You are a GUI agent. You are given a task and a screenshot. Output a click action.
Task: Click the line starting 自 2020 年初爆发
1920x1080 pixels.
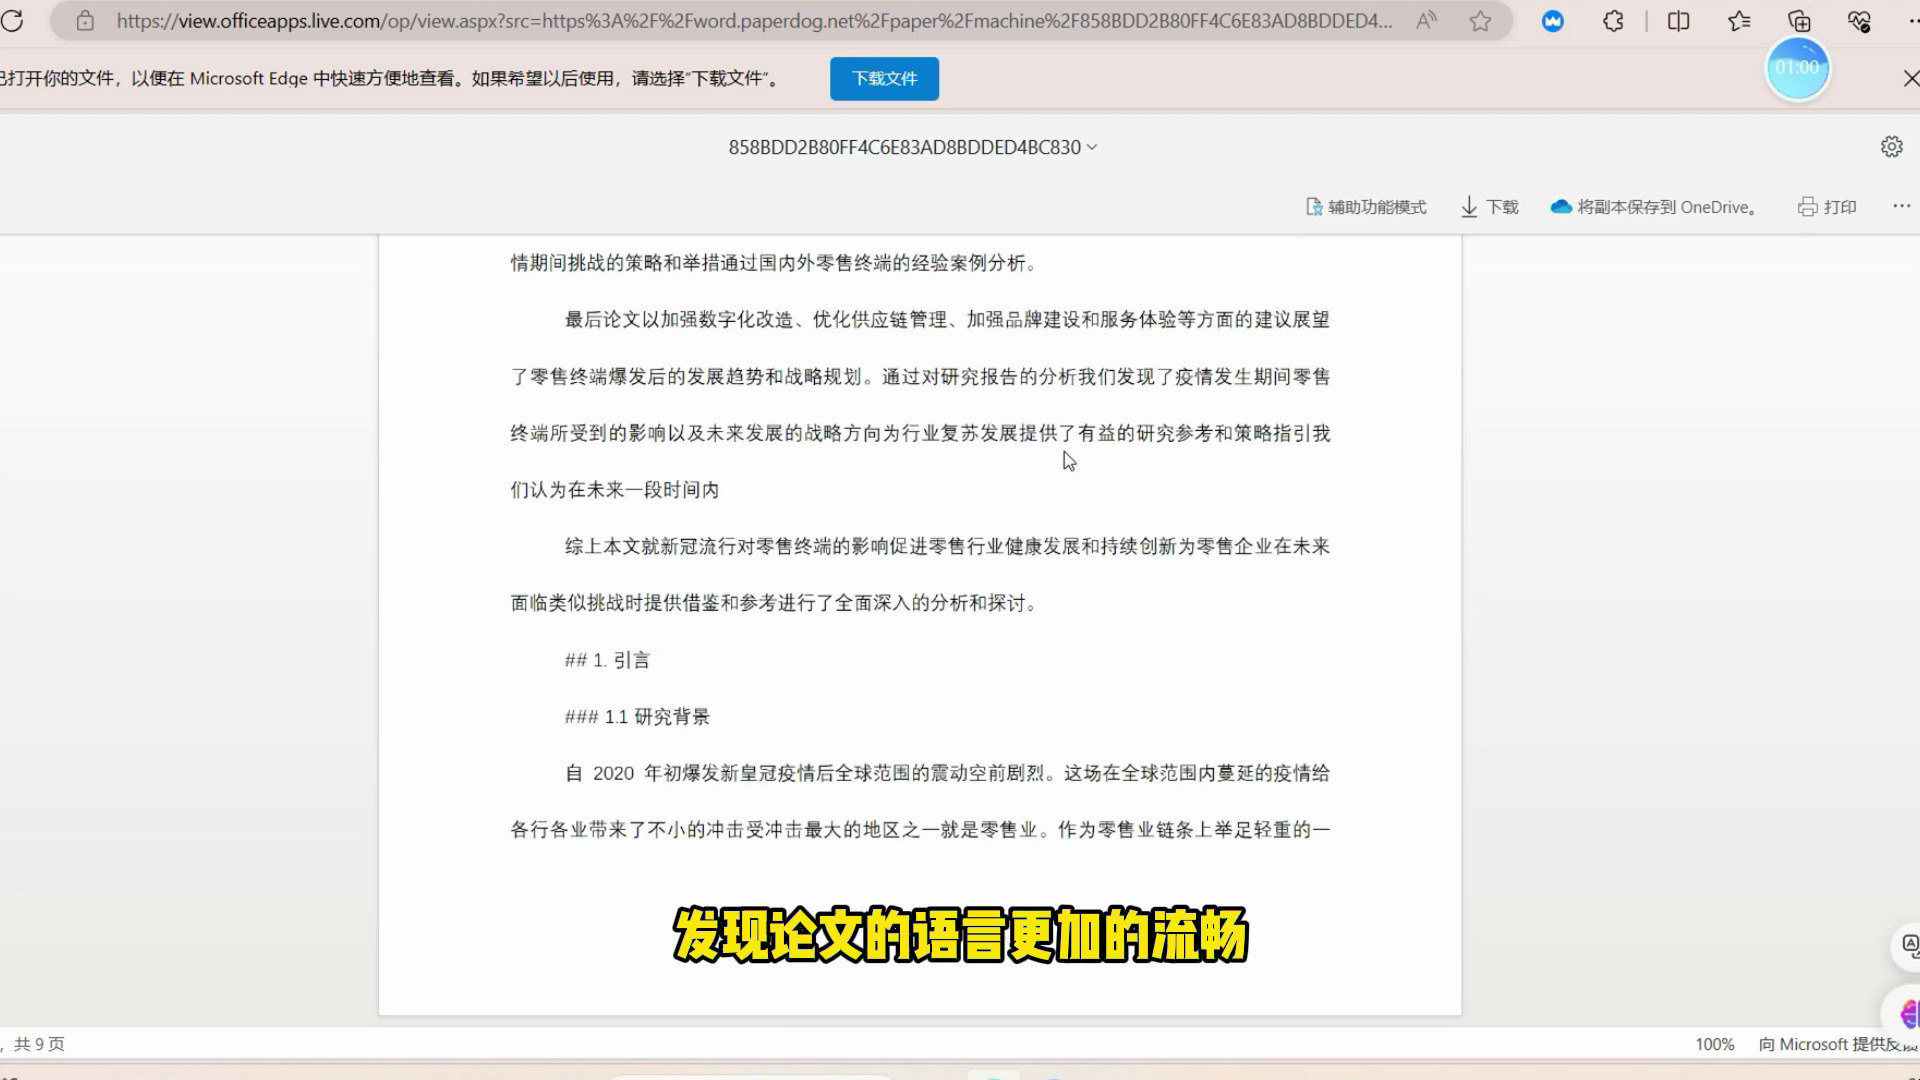947,773
